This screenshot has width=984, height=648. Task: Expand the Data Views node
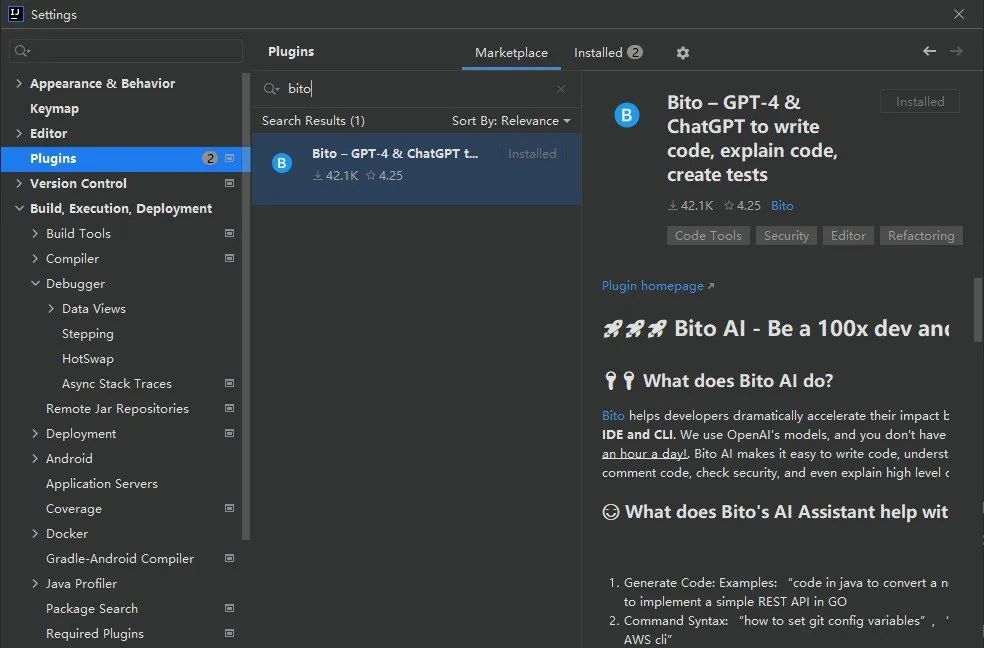(x=51, y=309)
